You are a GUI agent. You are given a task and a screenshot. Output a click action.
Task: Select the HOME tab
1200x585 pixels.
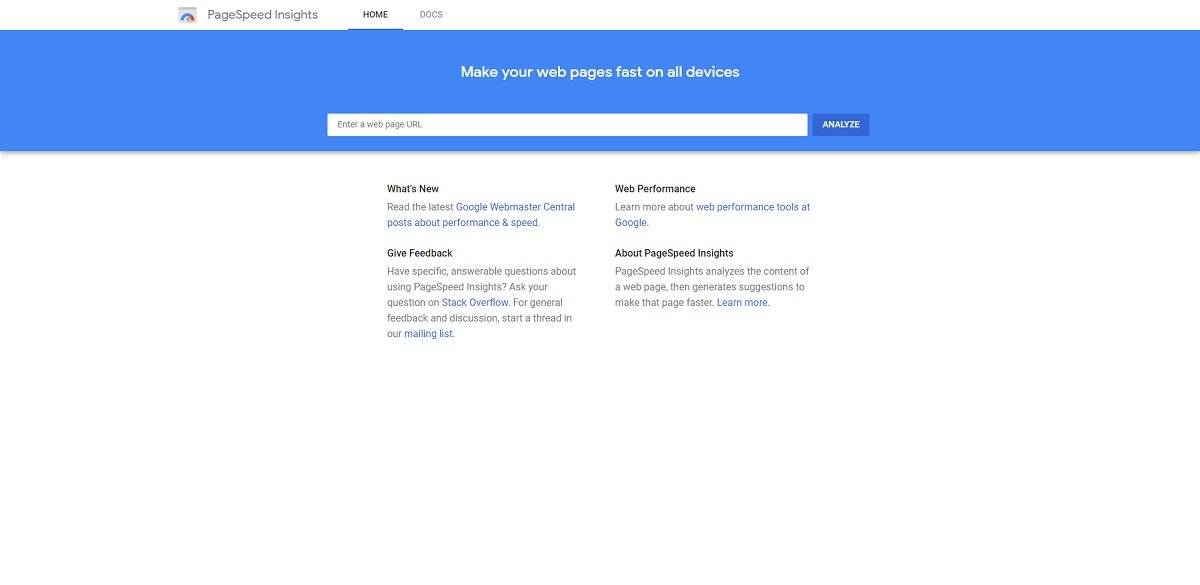[375, 14]
